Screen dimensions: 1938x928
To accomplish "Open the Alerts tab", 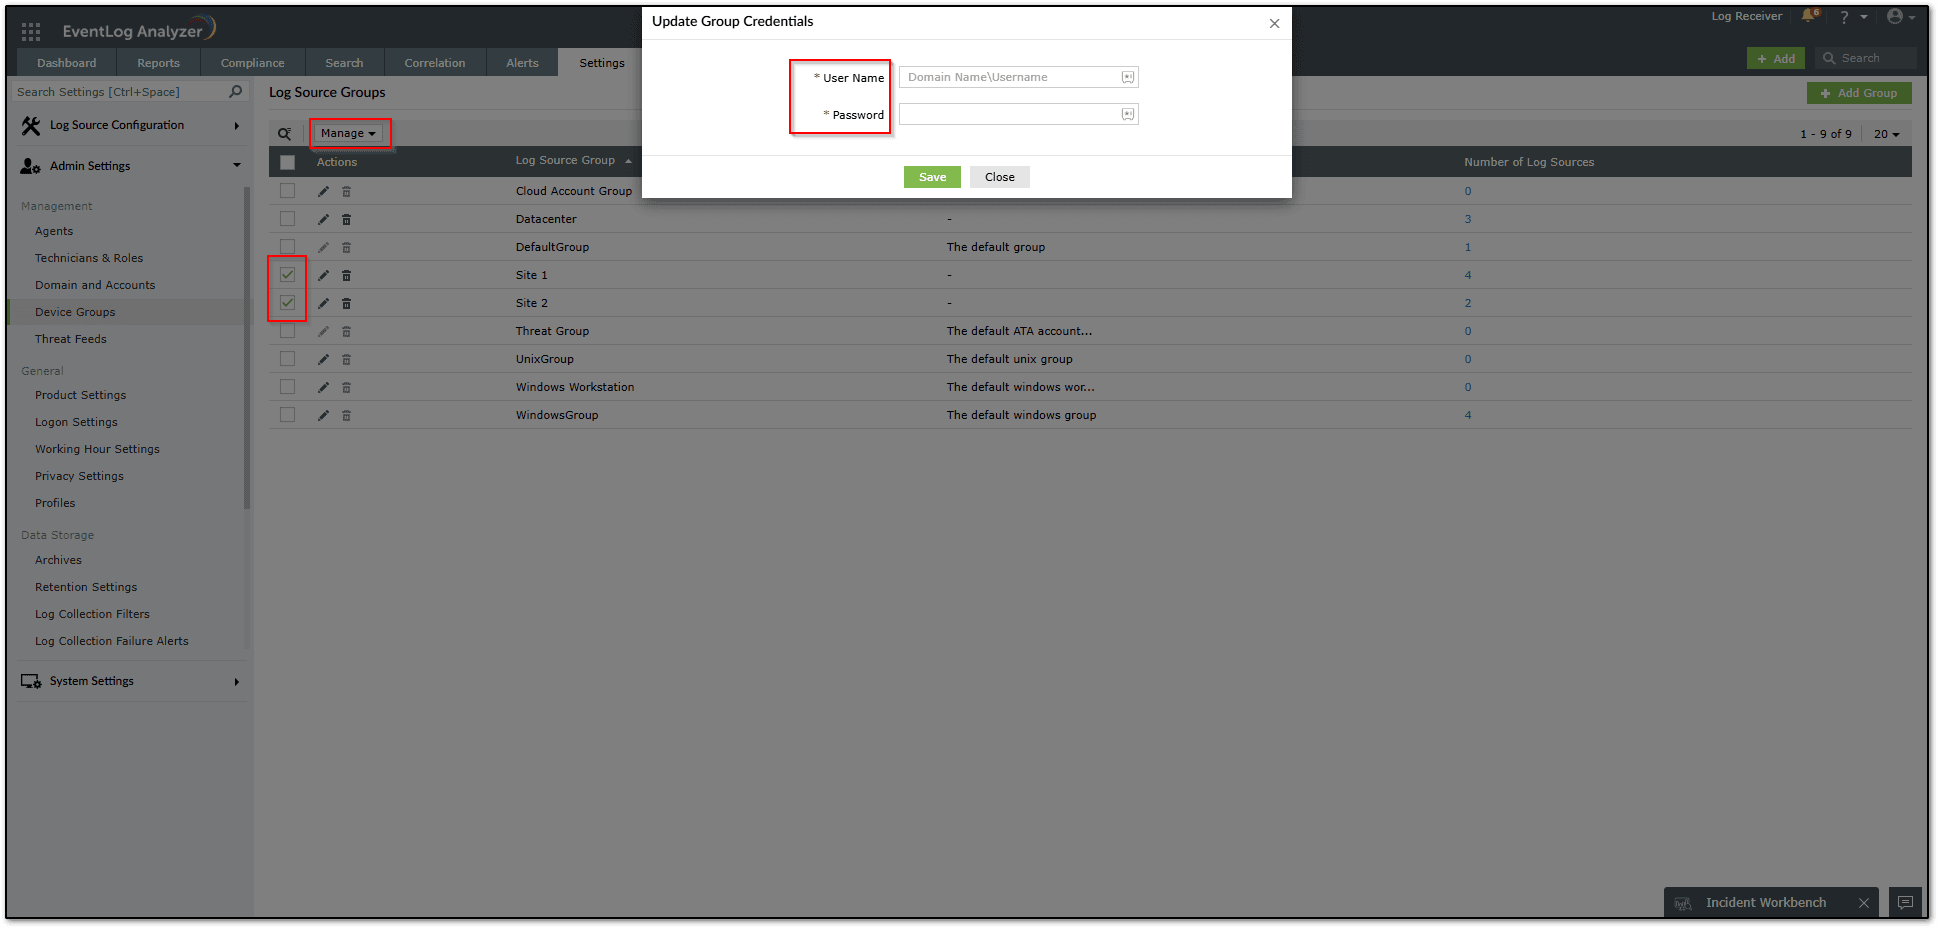I will [x=522, y=63].
